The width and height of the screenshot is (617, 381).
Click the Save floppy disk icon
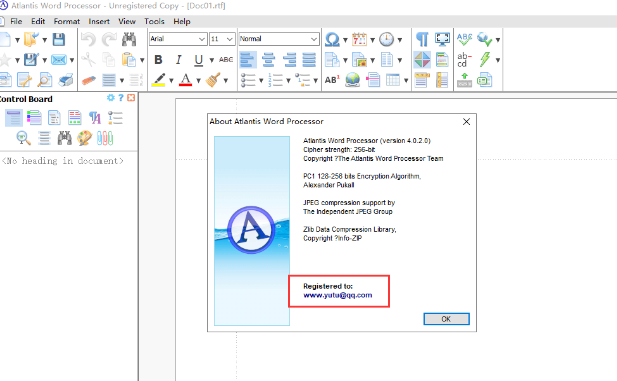click(x=59, y=39)
